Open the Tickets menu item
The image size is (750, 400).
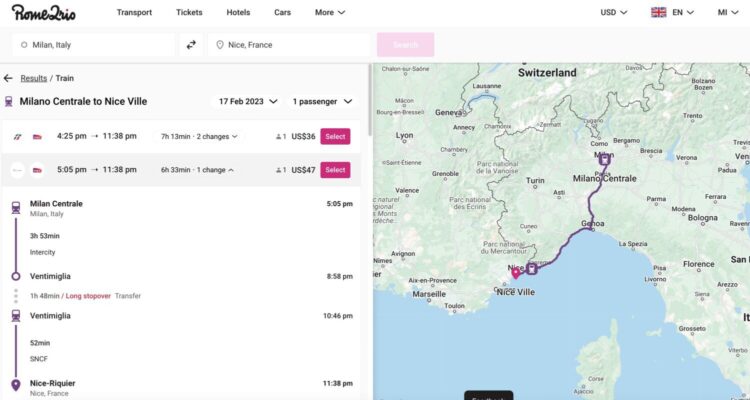[189, 12]
